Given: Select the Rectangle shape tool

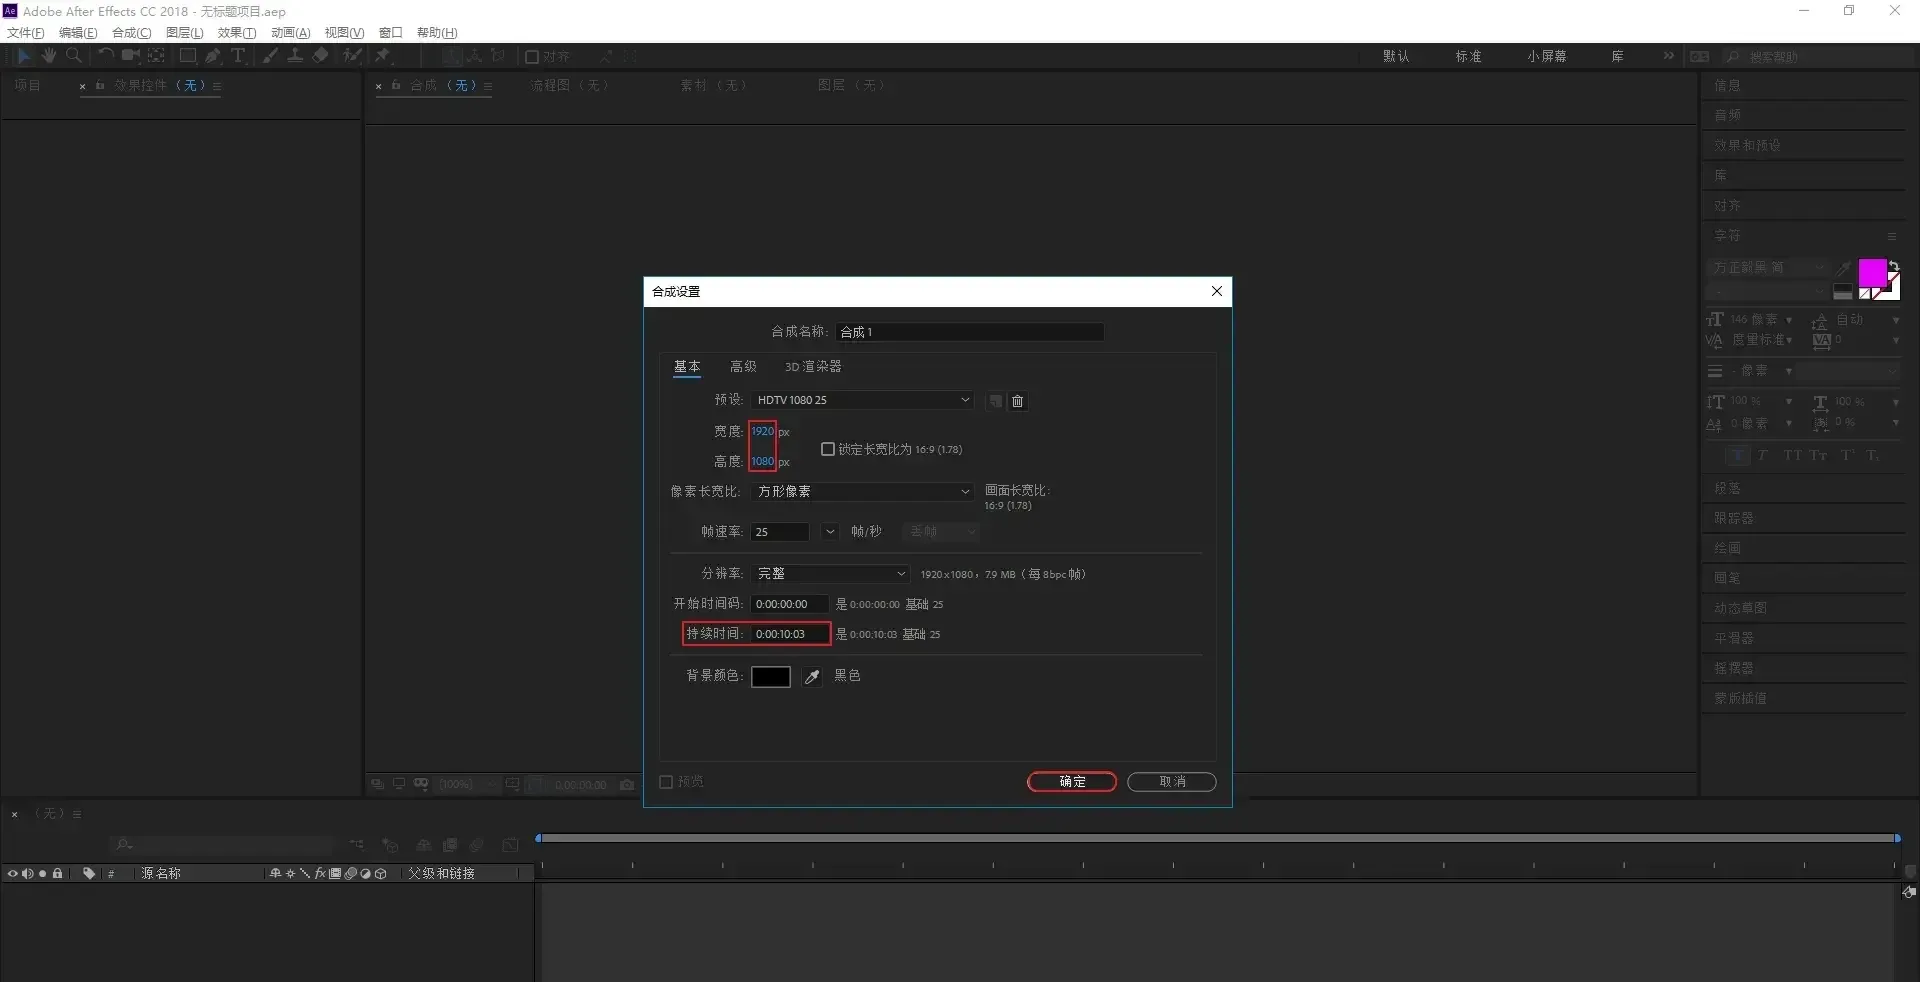Looking at the screenshot, I should coord(187,56).
